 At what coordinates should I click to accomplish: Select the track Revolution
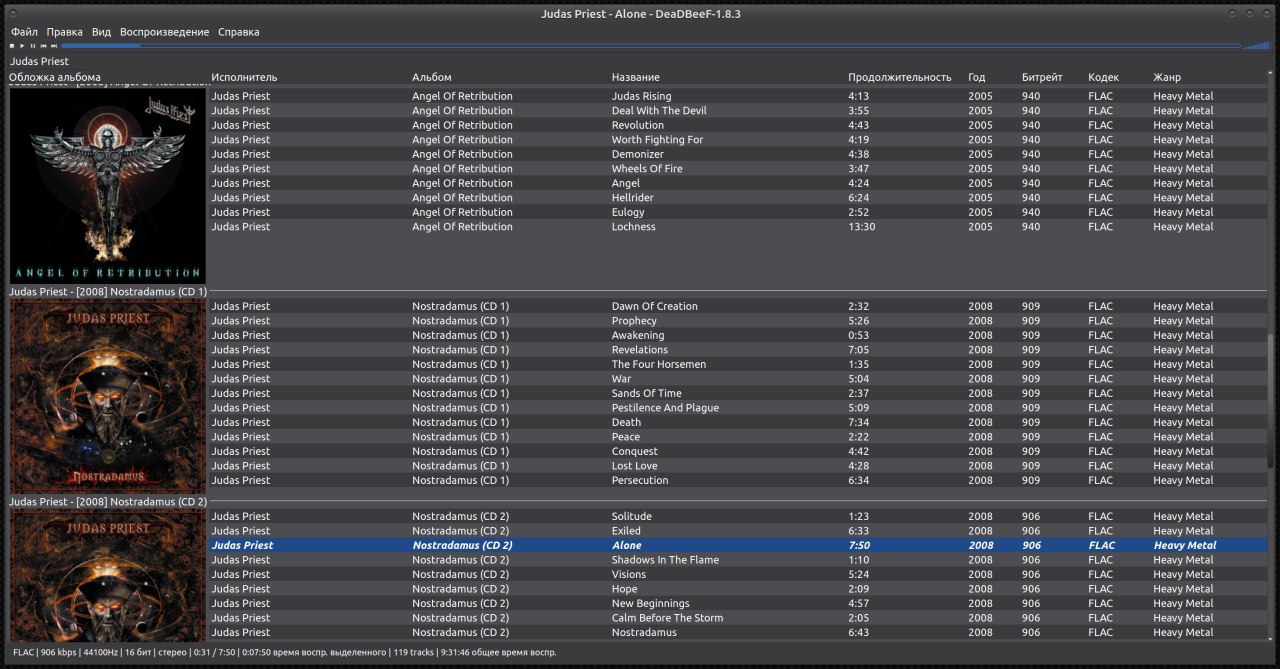738,125
